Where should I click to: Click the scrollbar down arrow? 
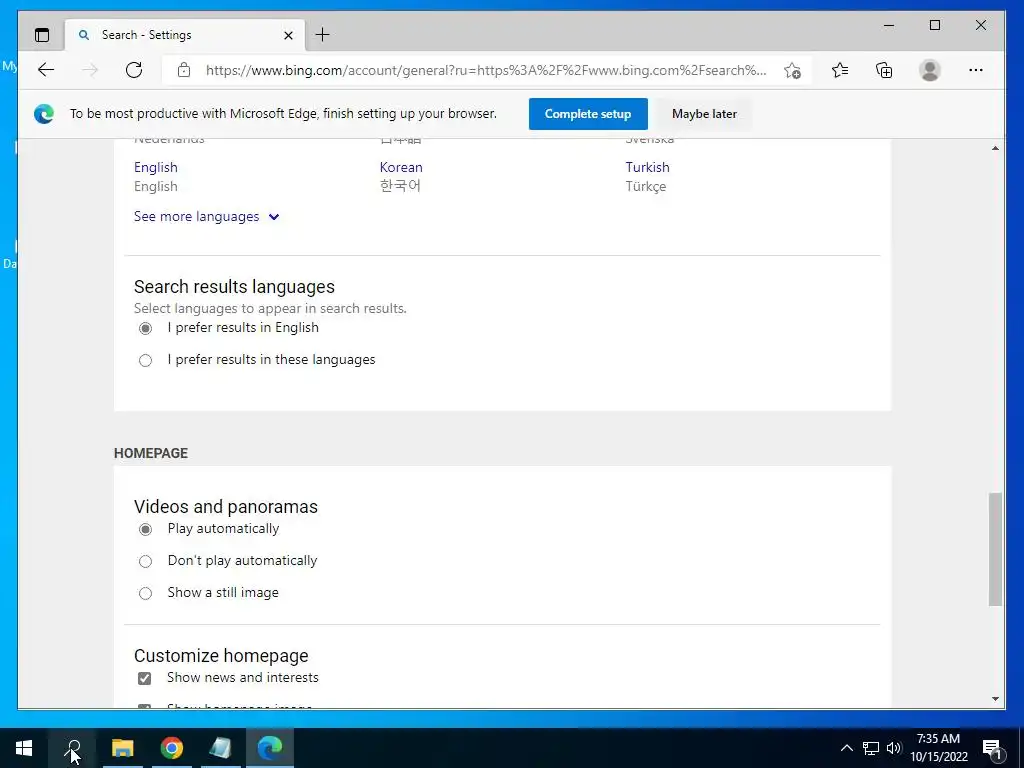pos(995,699)
